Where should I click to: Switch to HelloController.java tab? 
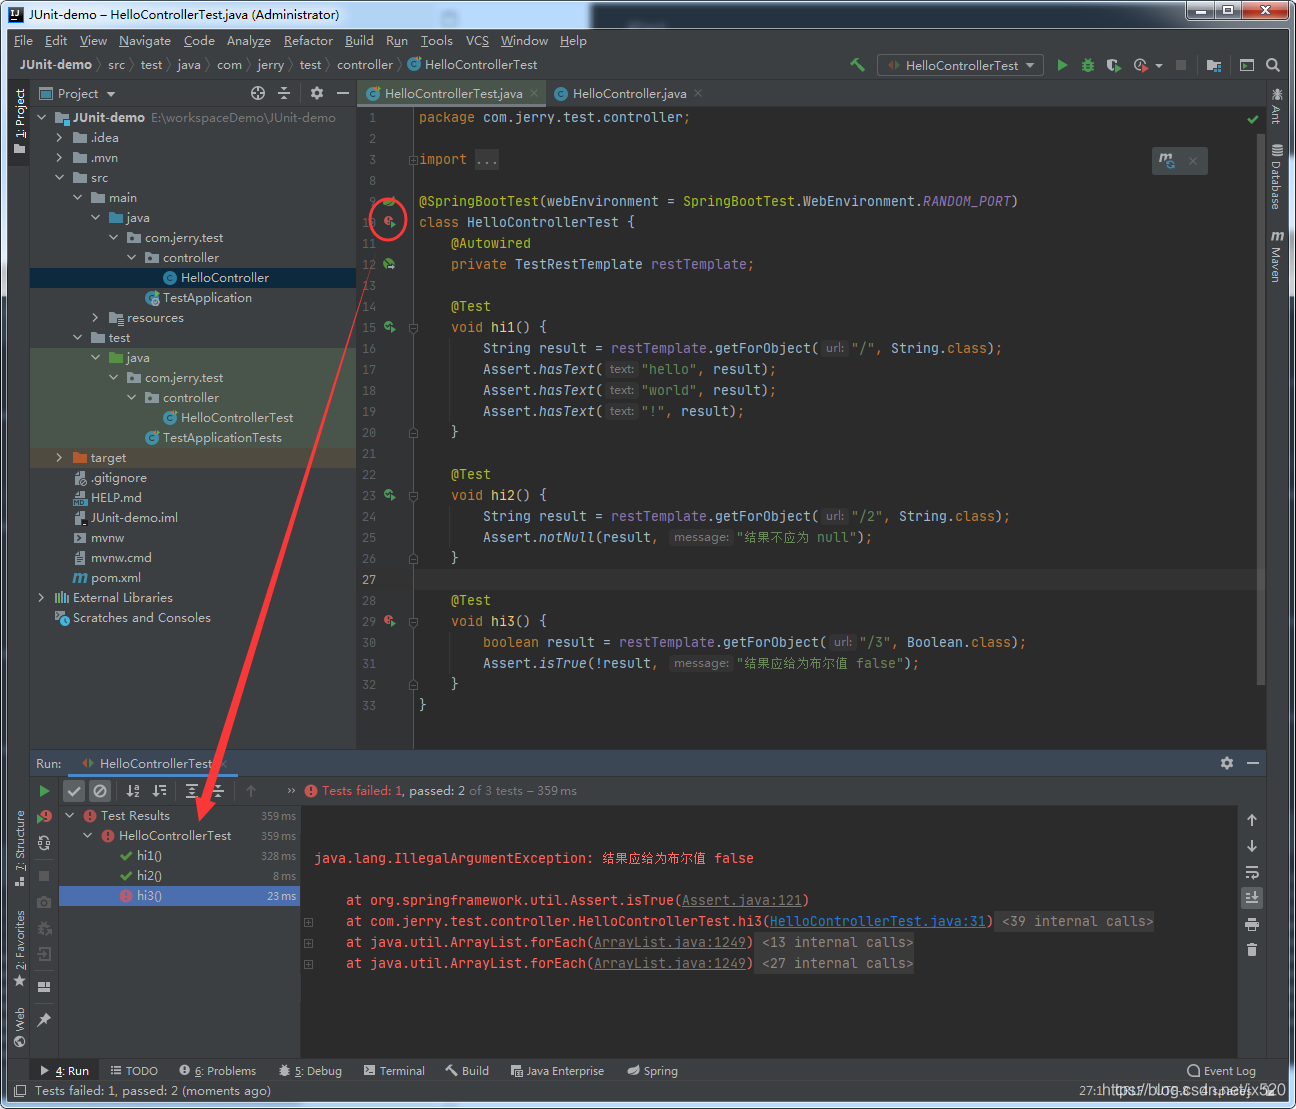point(629,94)
